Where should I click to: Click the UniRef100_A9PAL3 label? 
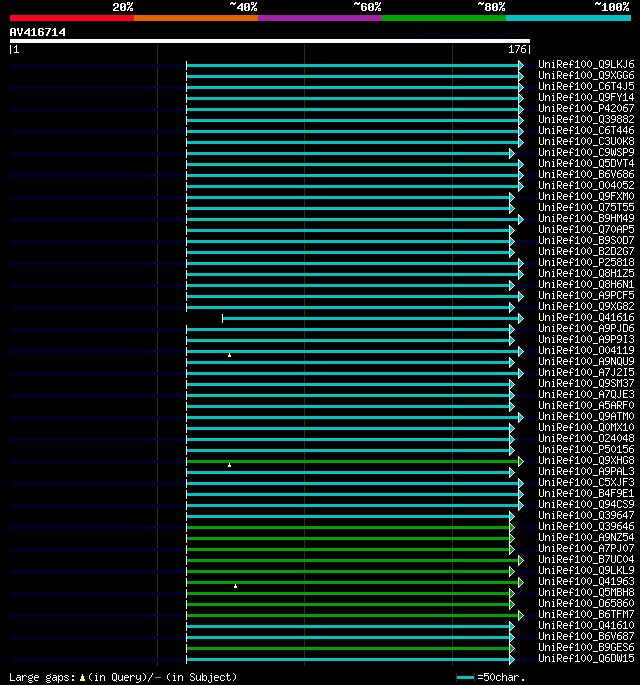(x=586, y=471)
